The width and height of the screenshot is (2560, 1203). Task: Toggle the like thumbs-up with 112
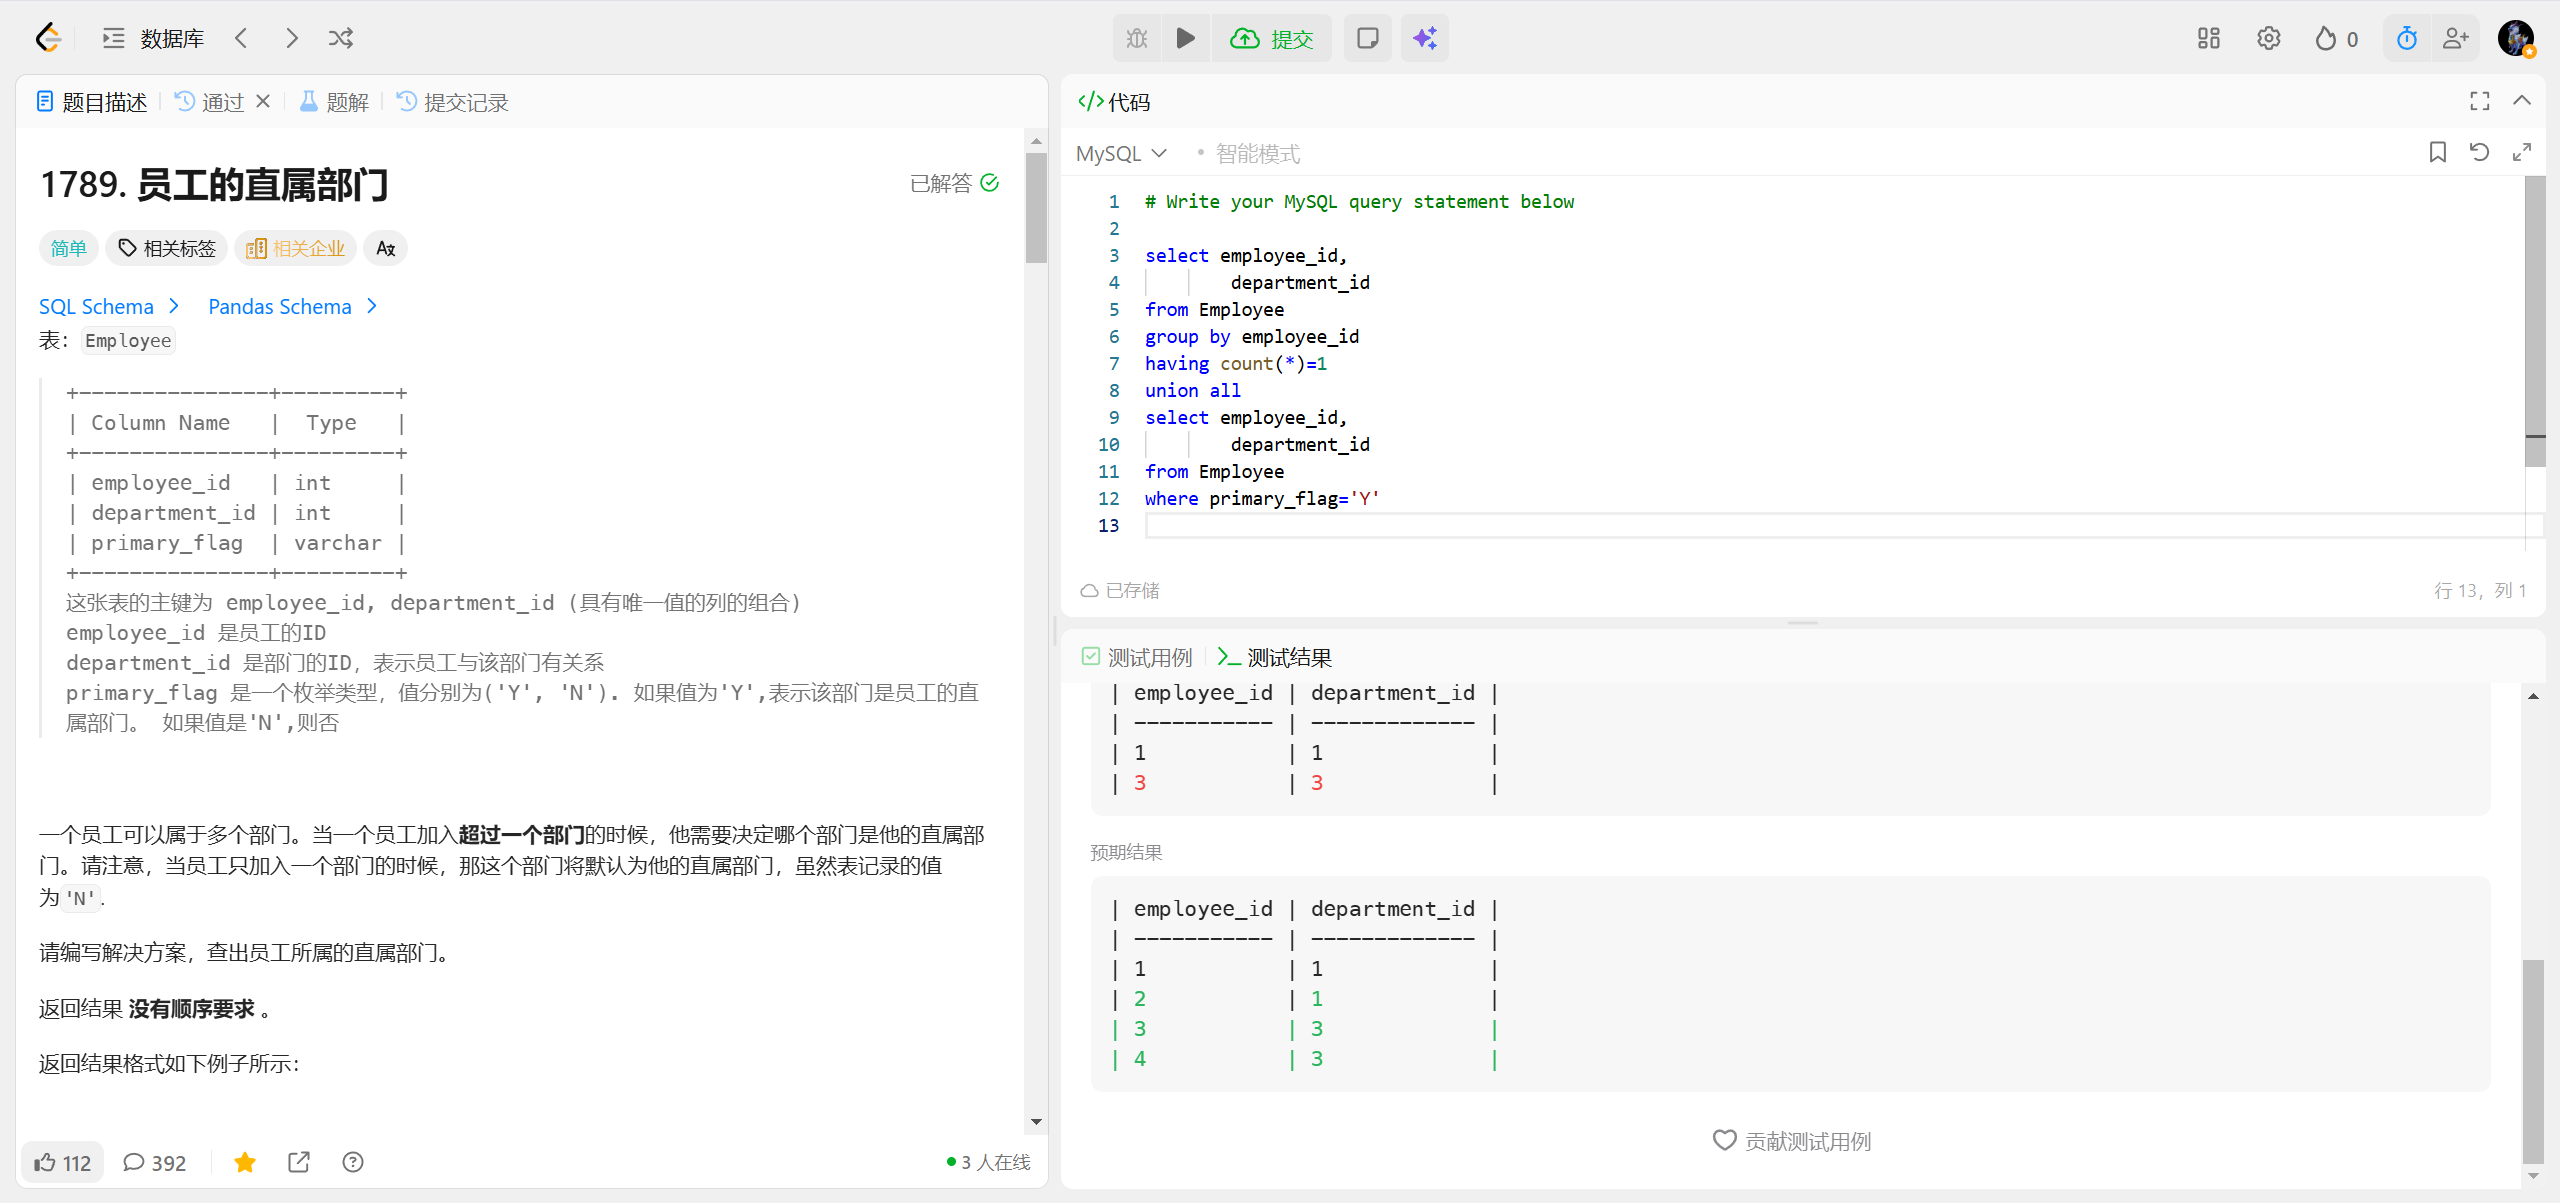(62, 1162)
